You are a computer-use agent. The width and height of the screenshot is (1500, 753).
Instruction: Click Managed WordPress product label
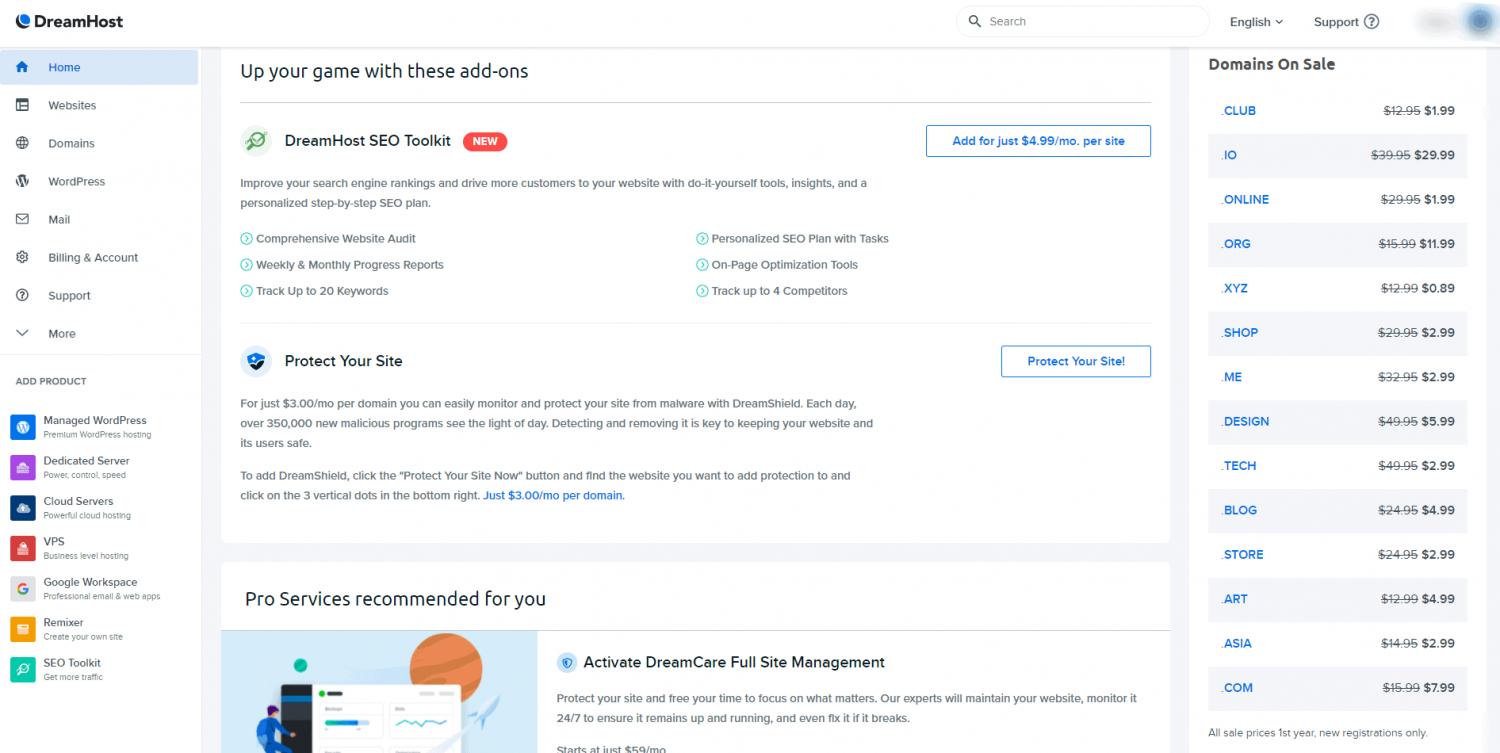[x=95, y=421]
